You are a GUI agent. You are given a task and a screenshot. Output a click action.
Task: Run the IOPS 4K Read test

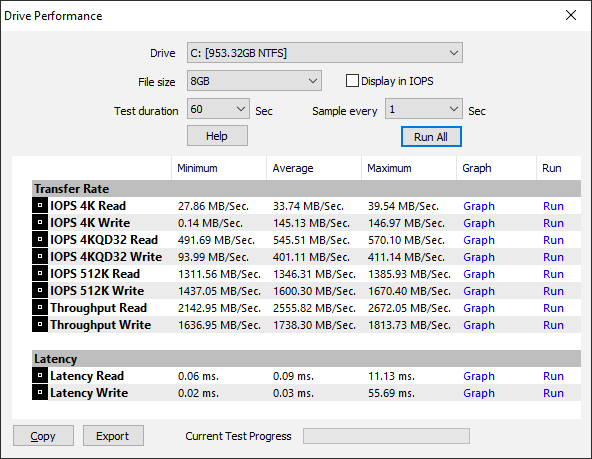coord(553,206)
